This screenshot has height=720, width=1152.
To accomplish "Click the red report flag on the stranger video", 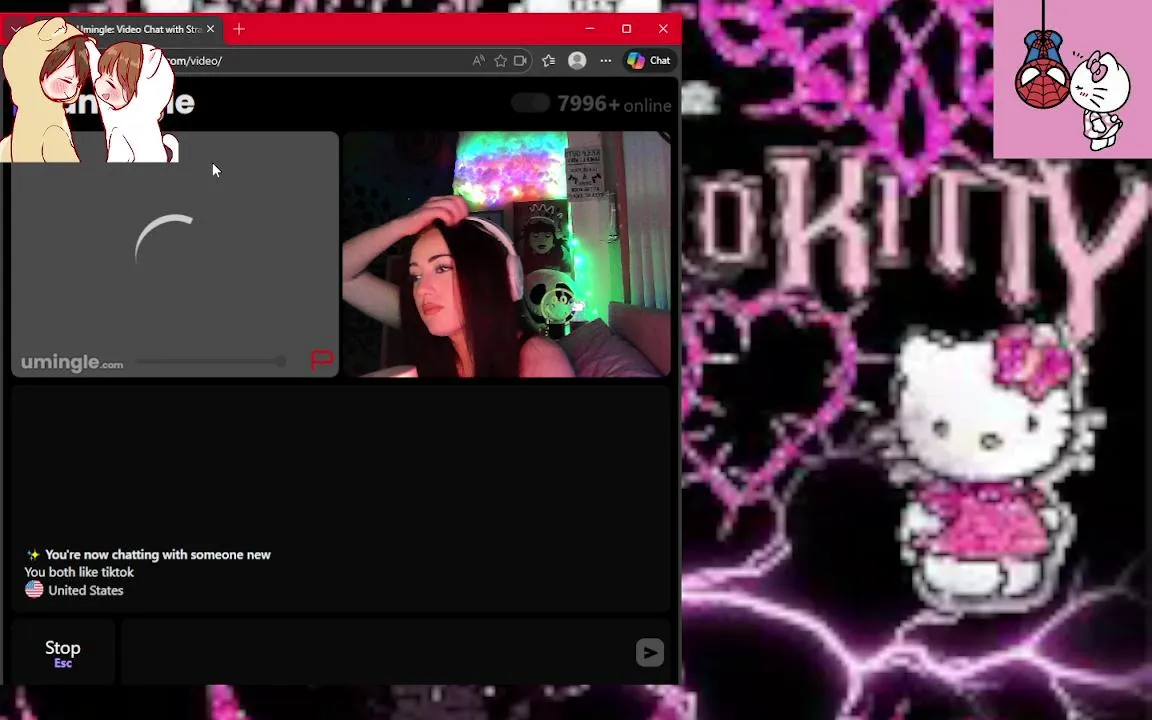I will click(x=322, y=360).
